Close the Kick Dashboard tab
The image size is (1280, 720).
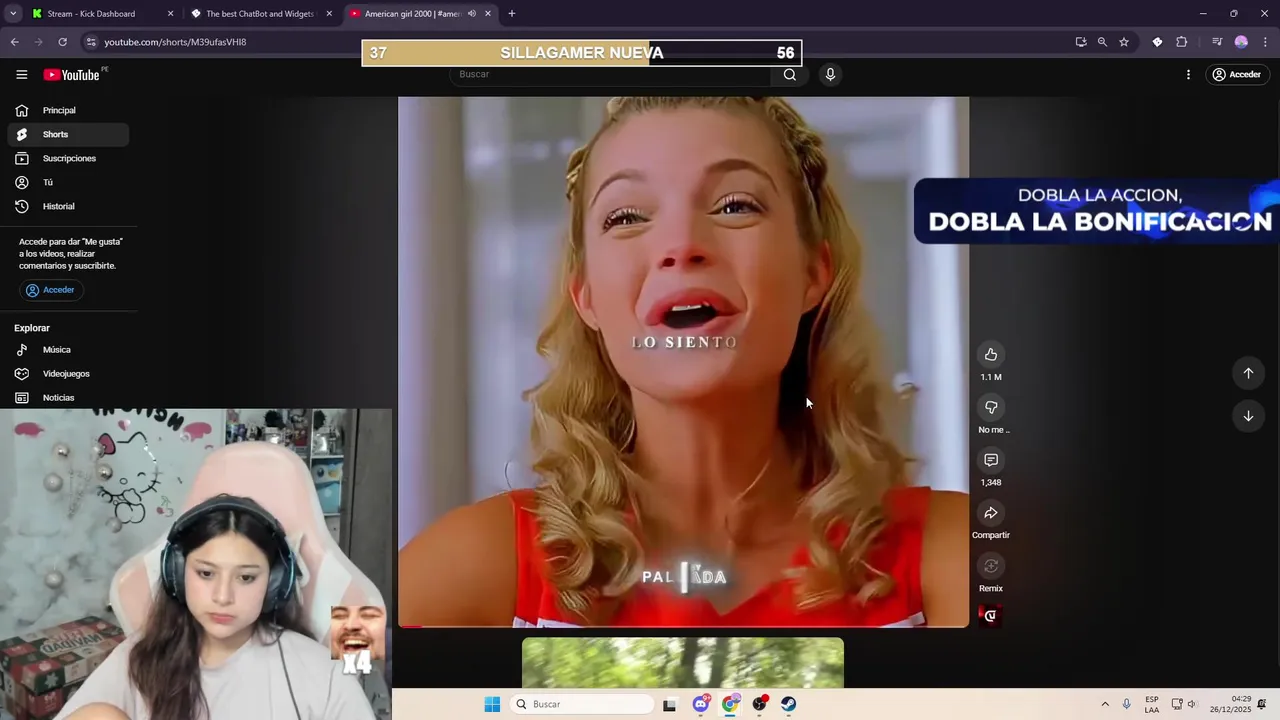pyautogui.click(x=170, y=14)
